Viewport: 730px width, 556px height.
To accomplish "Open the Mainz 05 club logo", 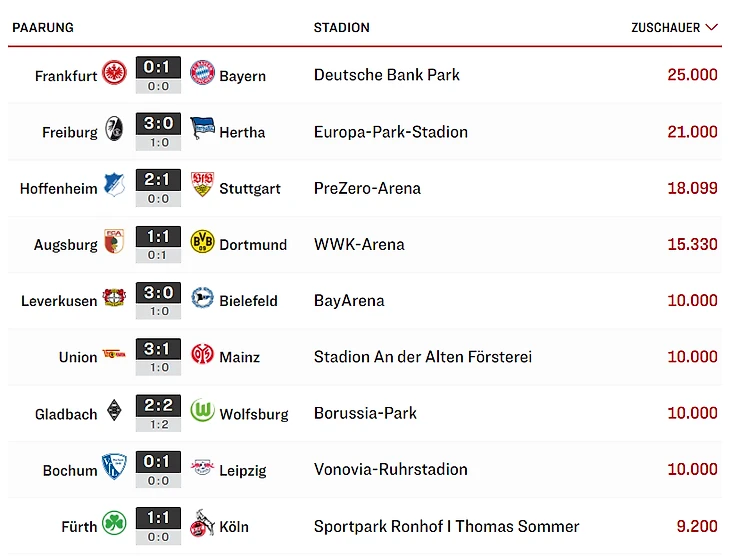I will (x=202, y=354).
